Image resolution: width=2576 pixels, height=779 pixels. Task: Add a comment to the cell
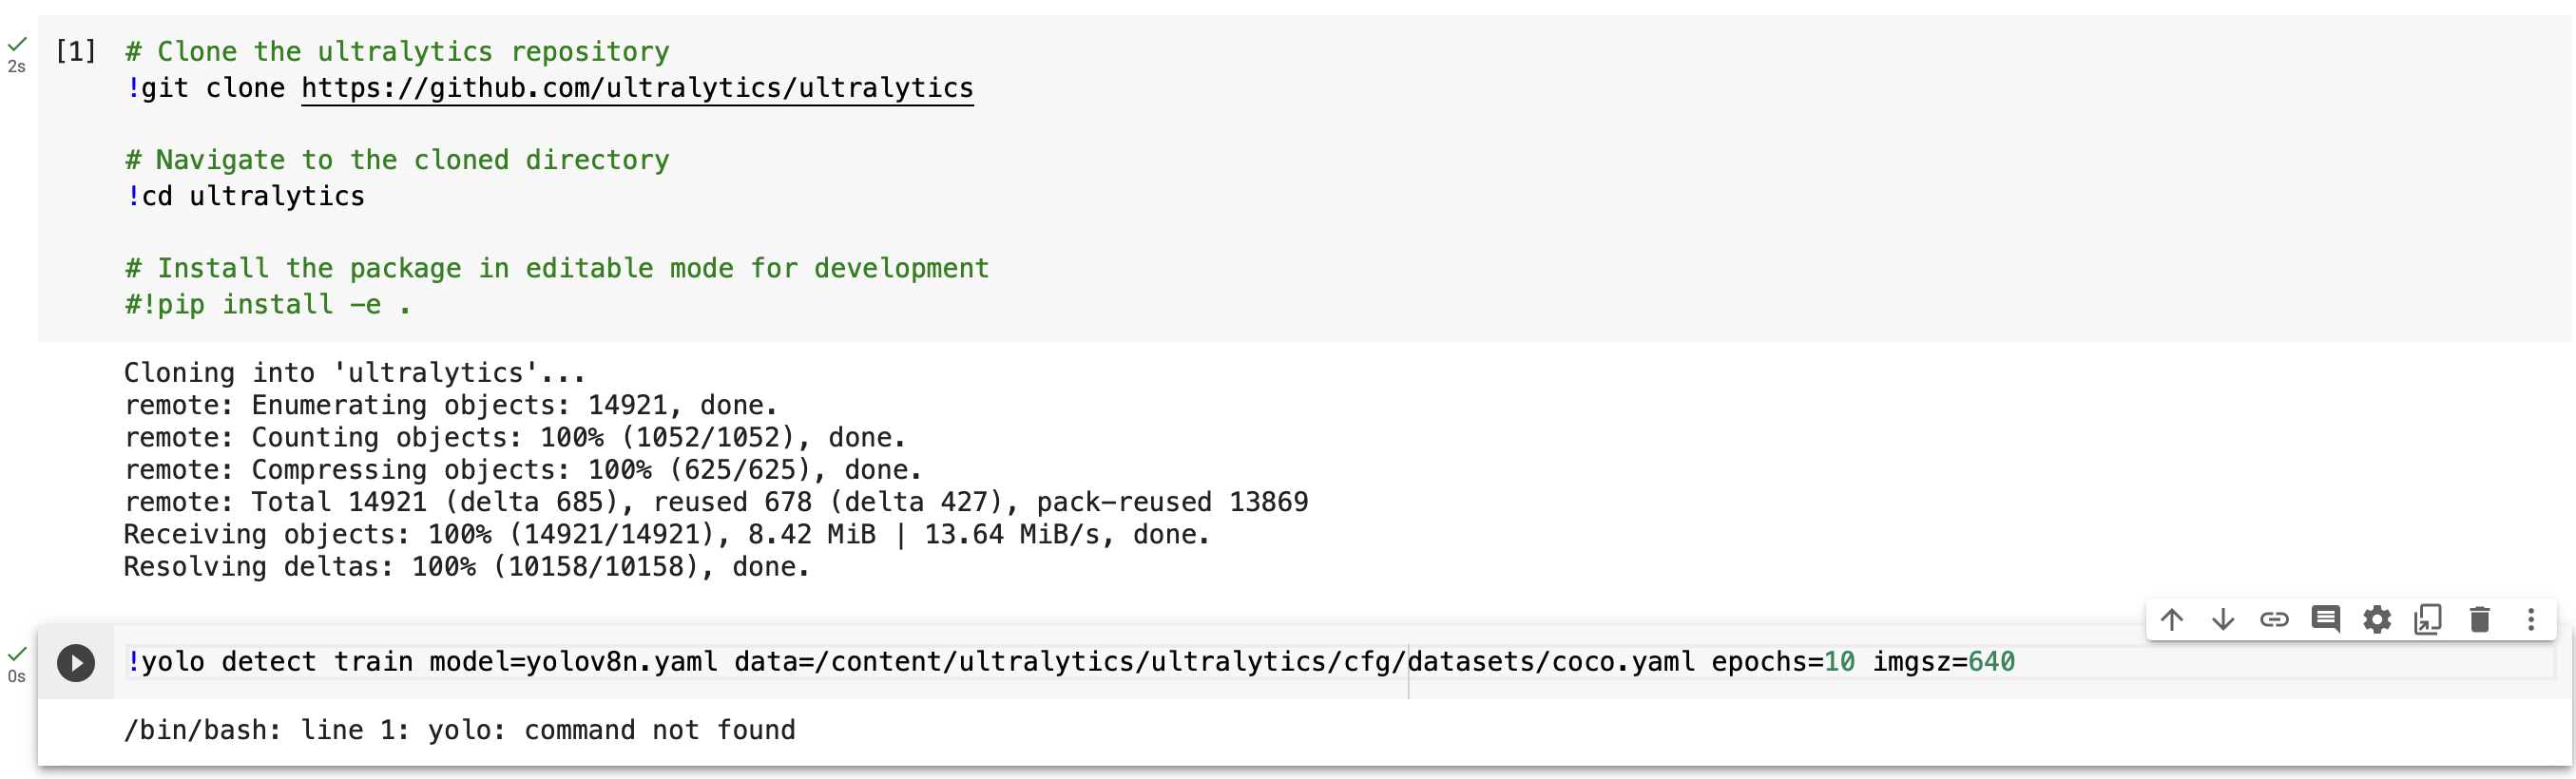pos(2327,620)
